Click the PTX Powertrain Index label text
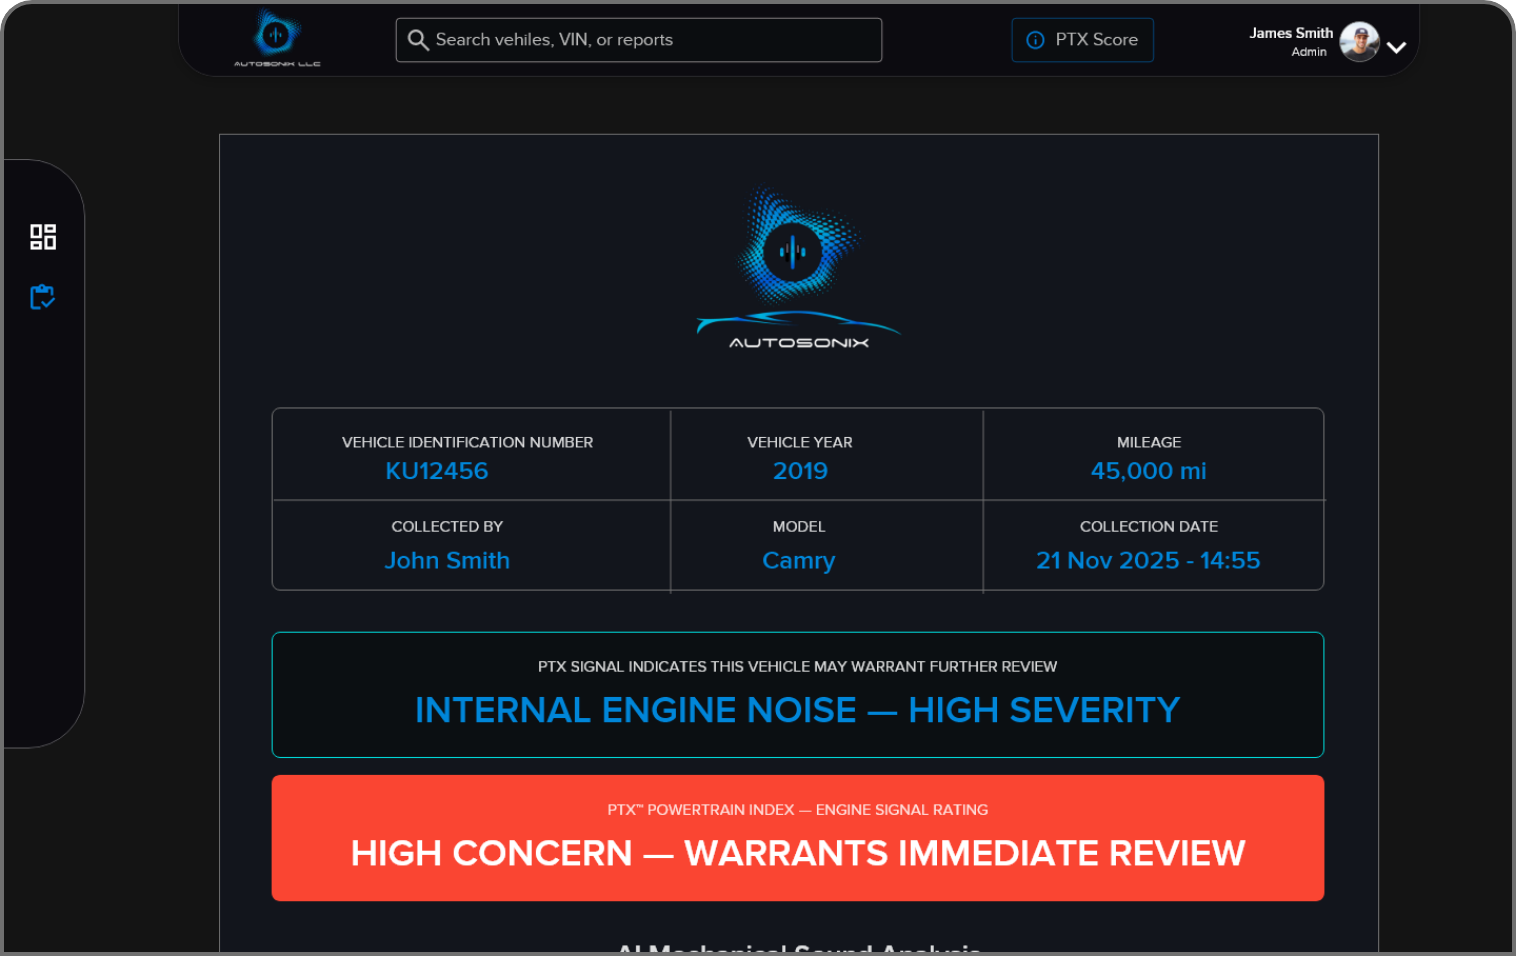 (797, 810)
